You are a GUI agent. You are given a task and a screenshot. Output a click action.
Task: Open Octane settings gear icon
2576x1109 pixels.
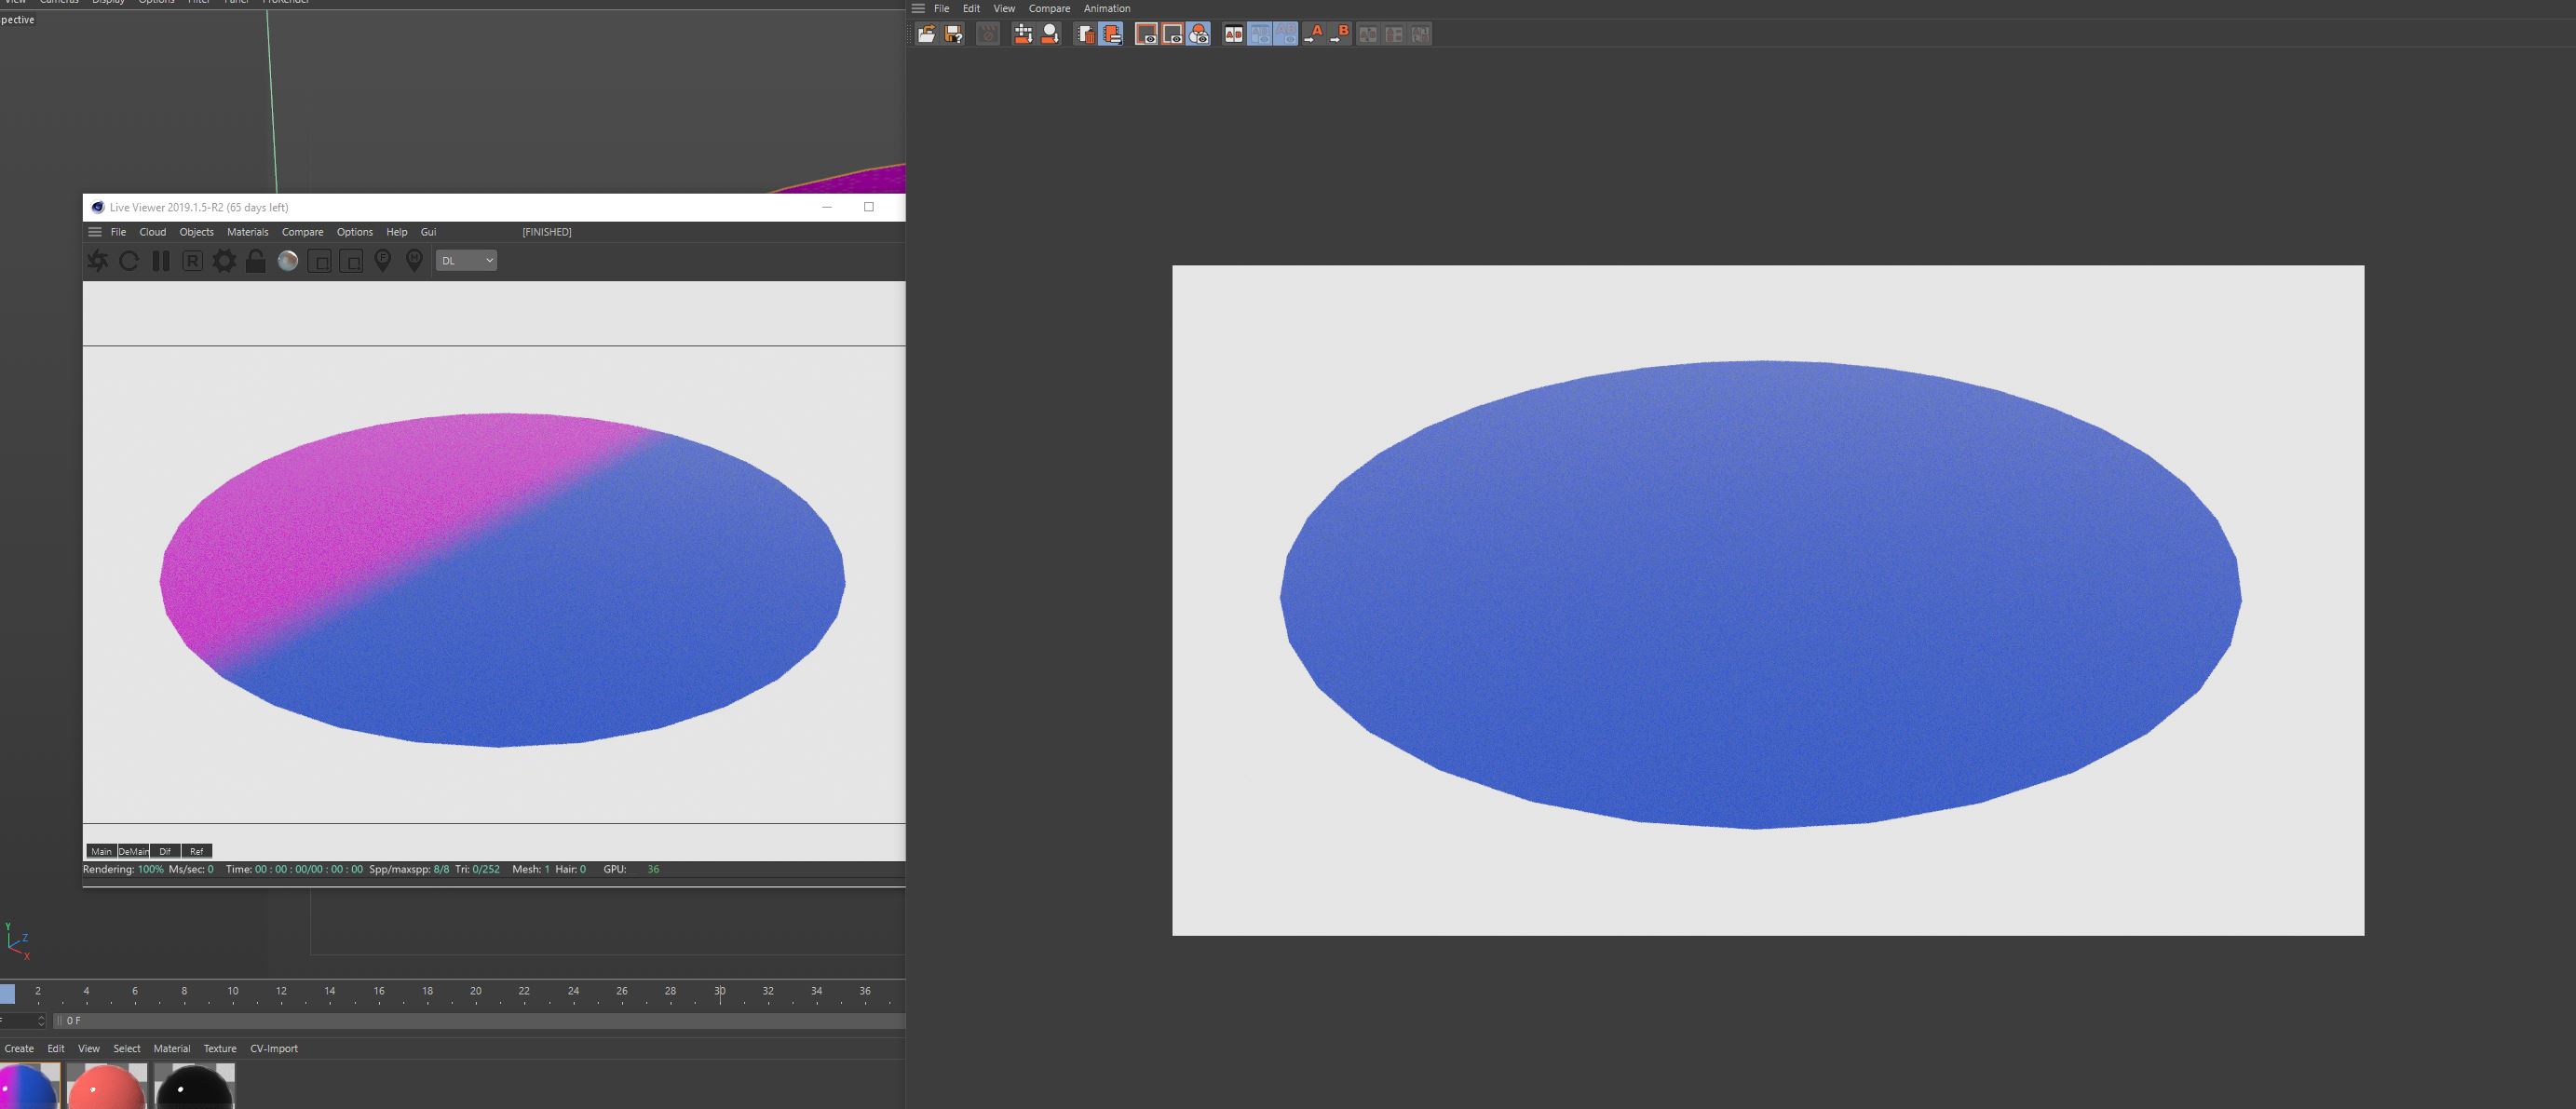pyautogui.click(x=224, y=261)
